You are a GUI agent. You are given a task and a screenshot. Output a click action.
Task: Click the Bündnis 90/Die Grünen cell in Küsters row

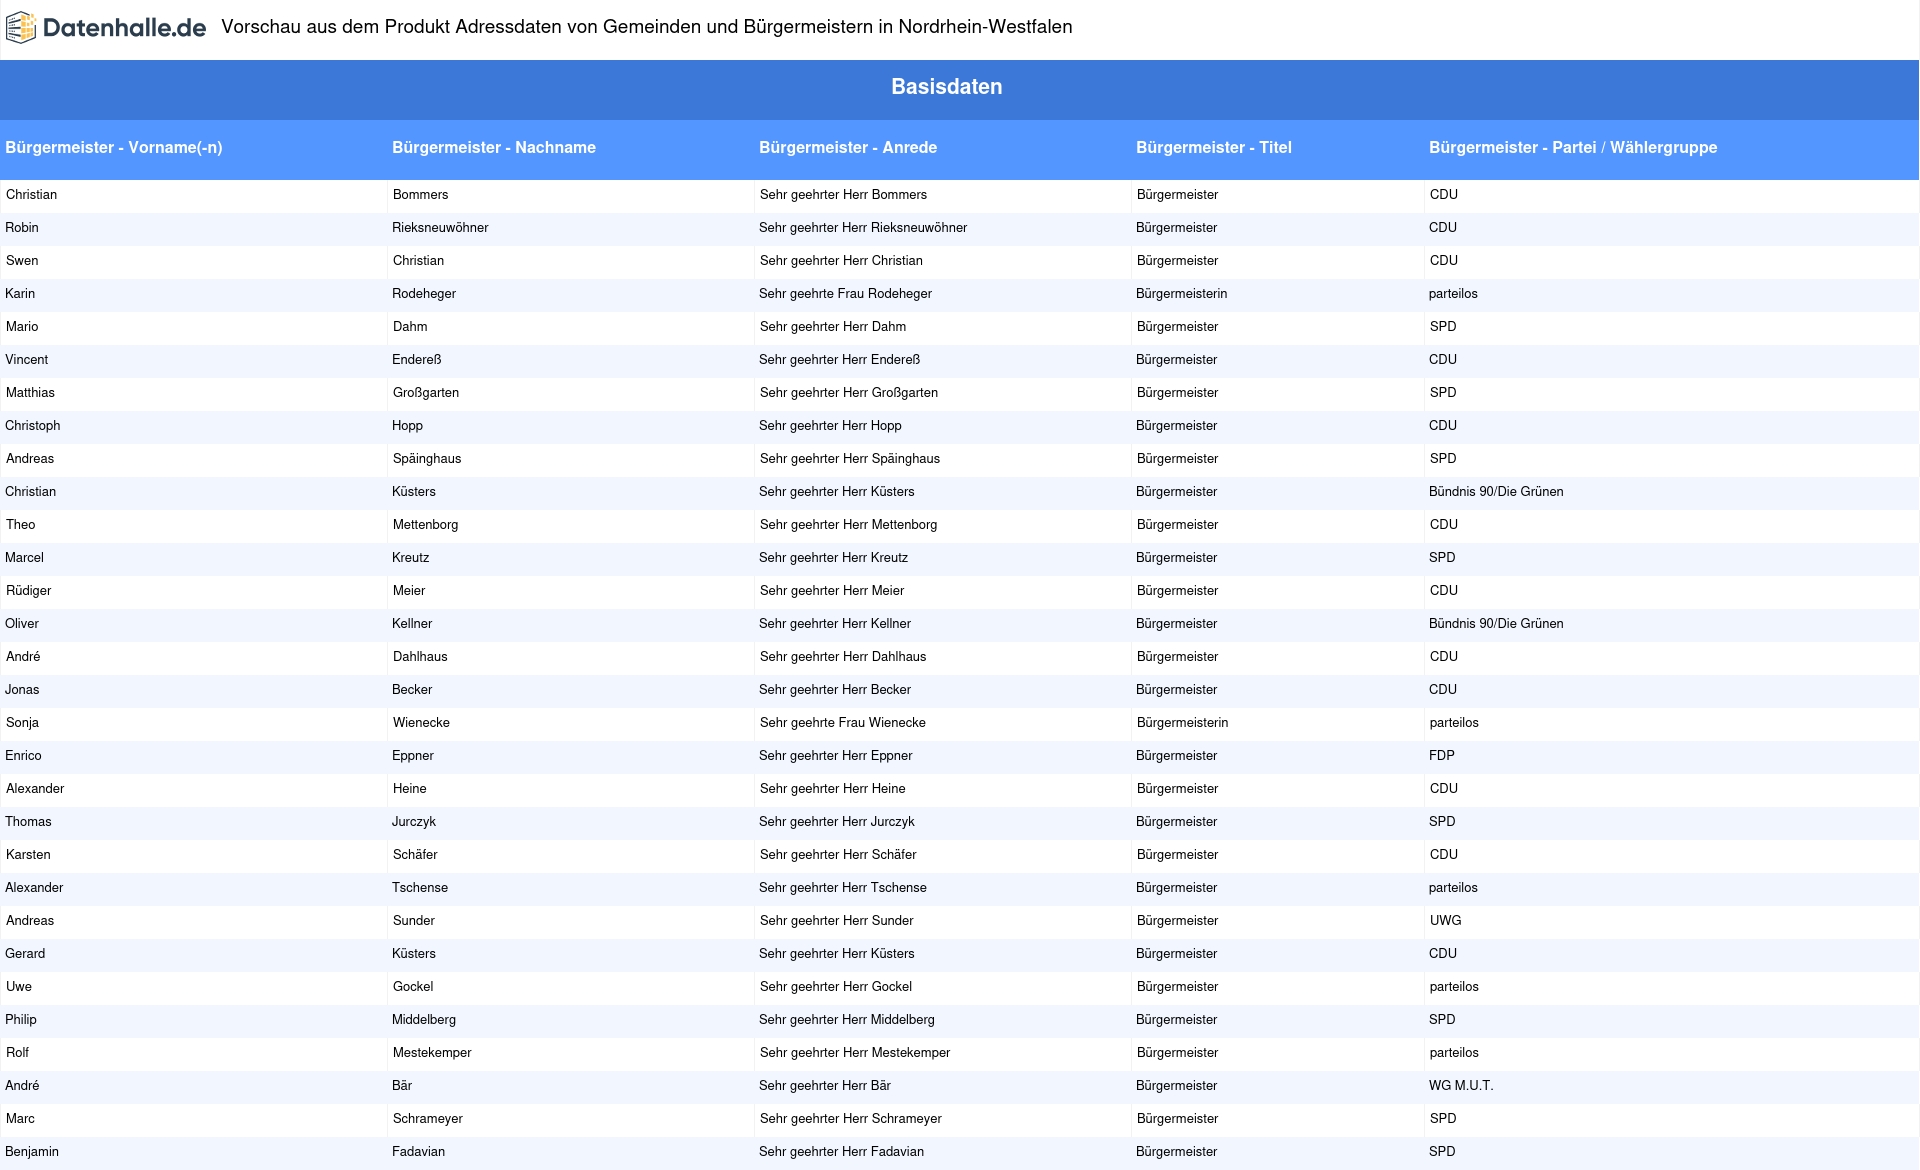1495,492
